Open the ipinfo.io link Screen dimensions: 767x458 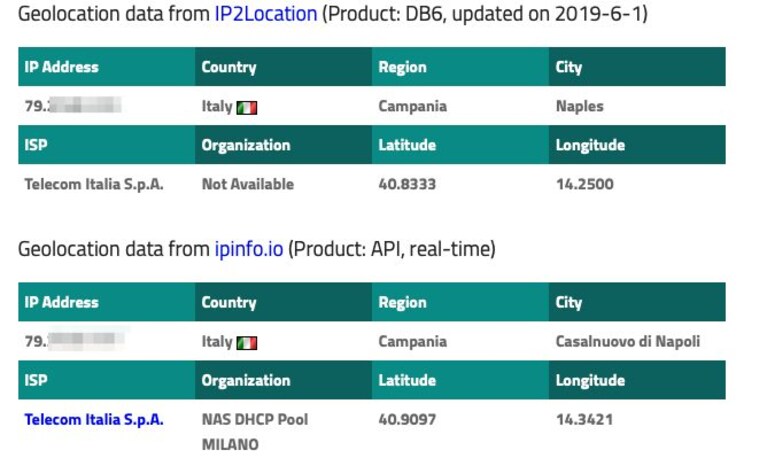click(x=248, y=249)
